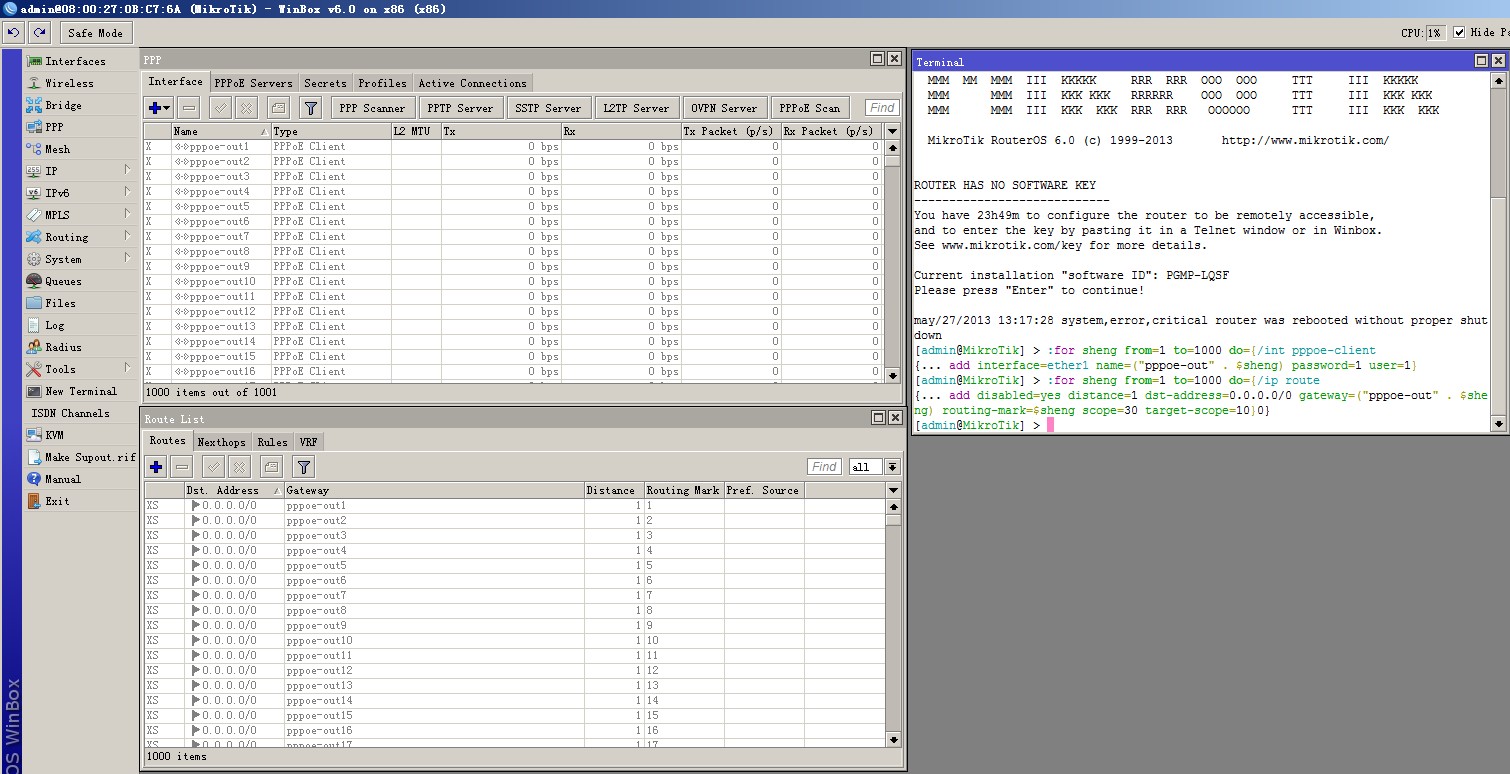Switch to Secrets tab
Image resolution: width=1510 pixels, height=774 pixels.
[325, 83]
